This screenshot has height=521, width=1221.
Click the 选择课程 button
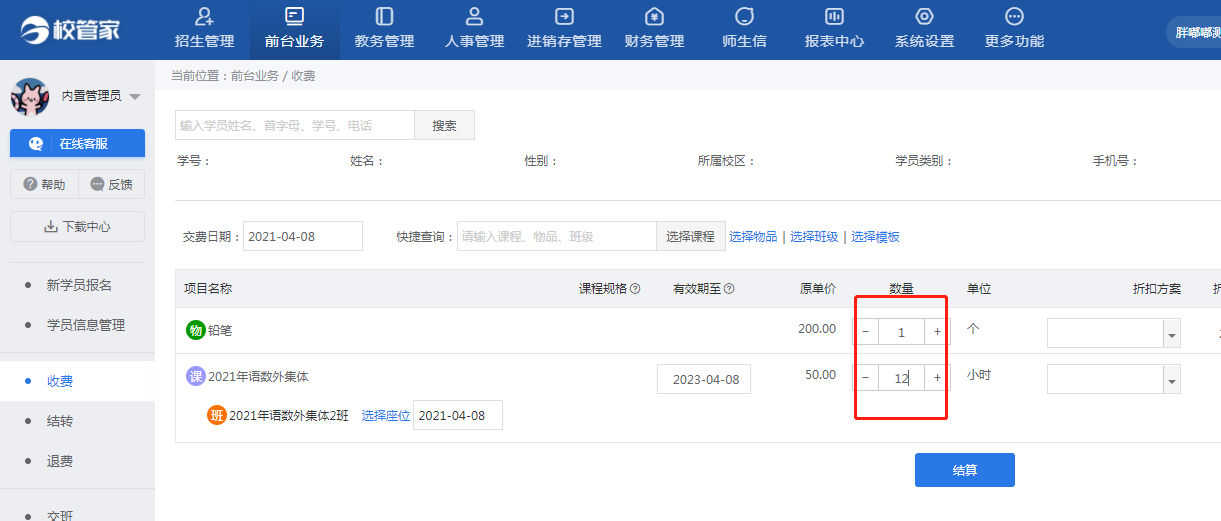pyautogui.click(x=690, y=236)
